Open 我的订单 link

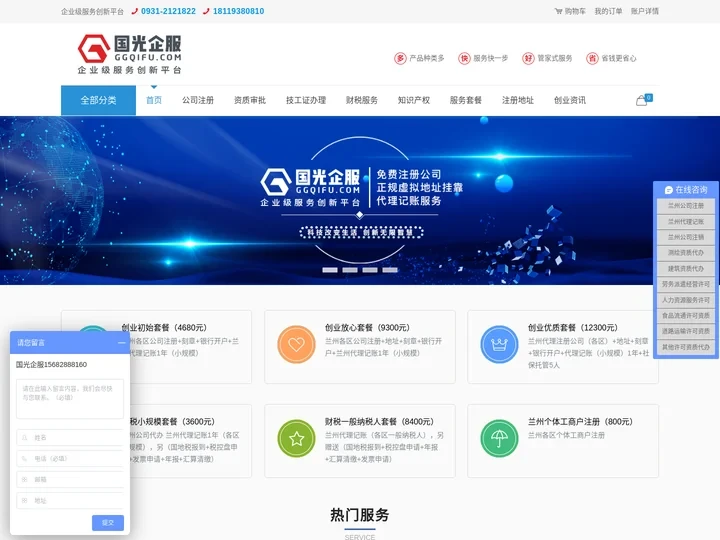pos(608,11)
